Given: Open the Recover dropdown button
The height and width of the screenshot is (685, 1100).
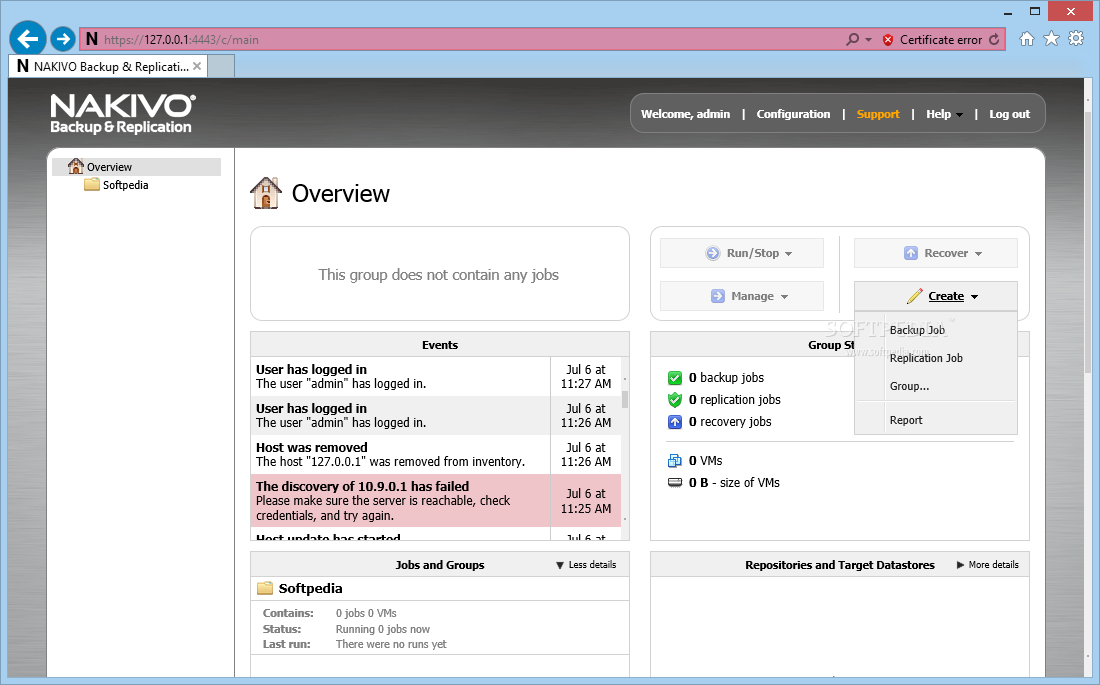Looking at the screenshot, I should coord(935,253).
